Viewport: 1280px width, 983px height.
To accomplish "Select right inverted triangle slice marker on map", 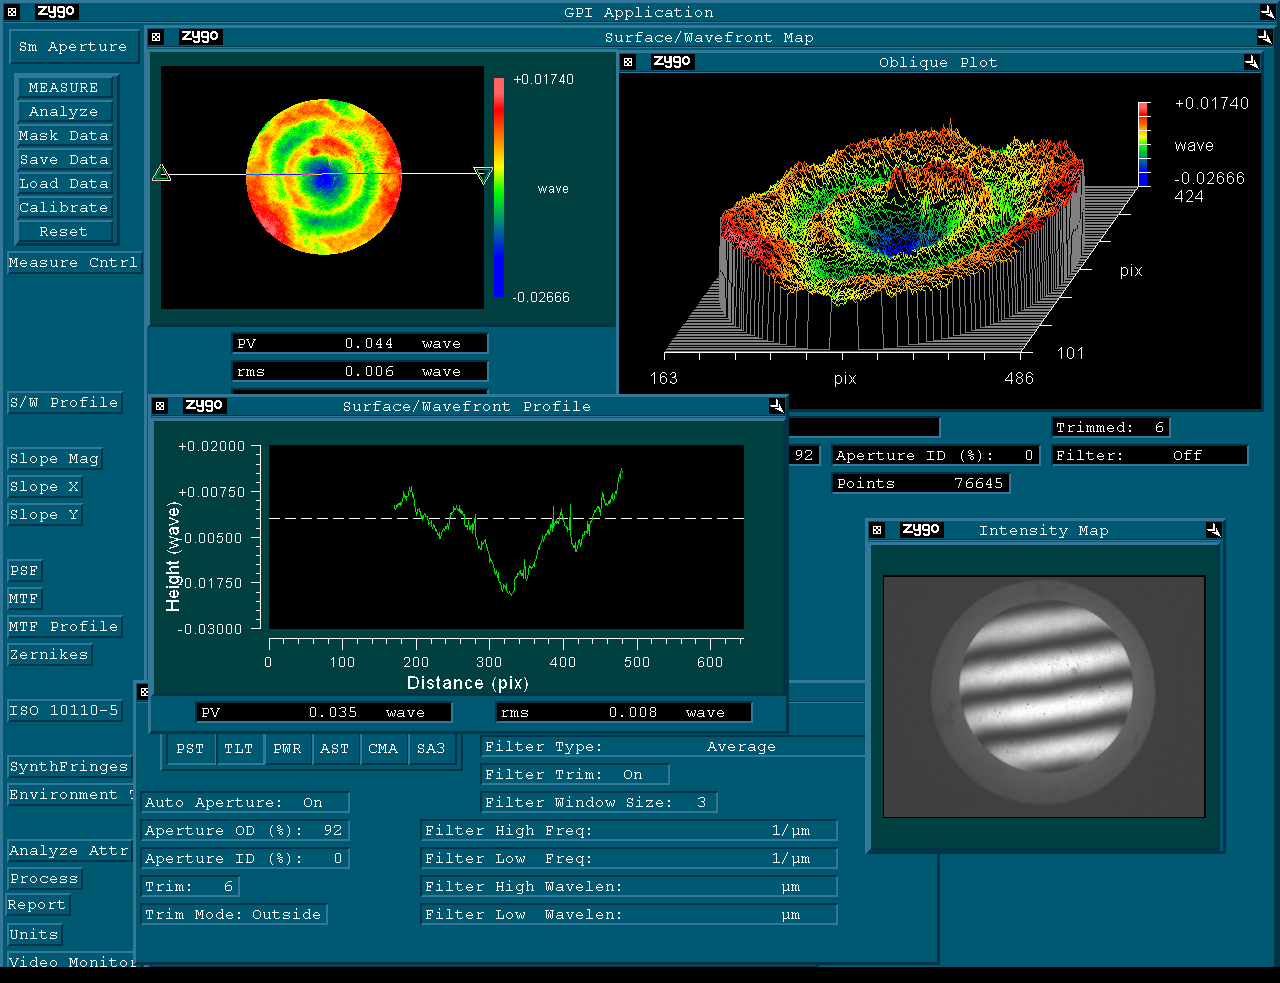I will click(483, 176).
